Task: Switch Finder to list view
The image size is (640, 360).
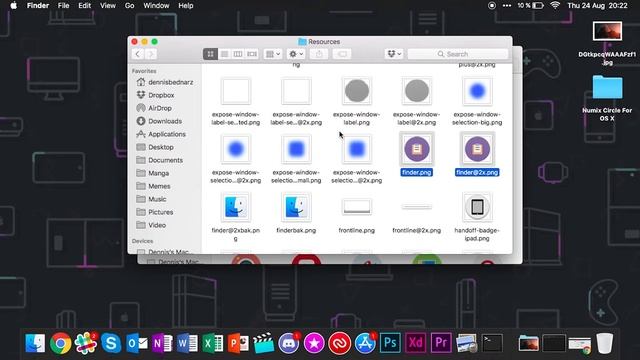Action: click(224, 54)
